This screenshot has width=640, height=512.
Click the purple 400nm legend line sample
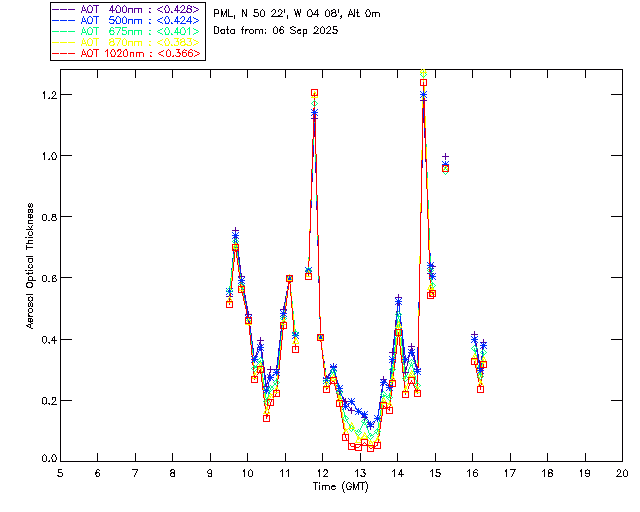(x=65, y=9)
